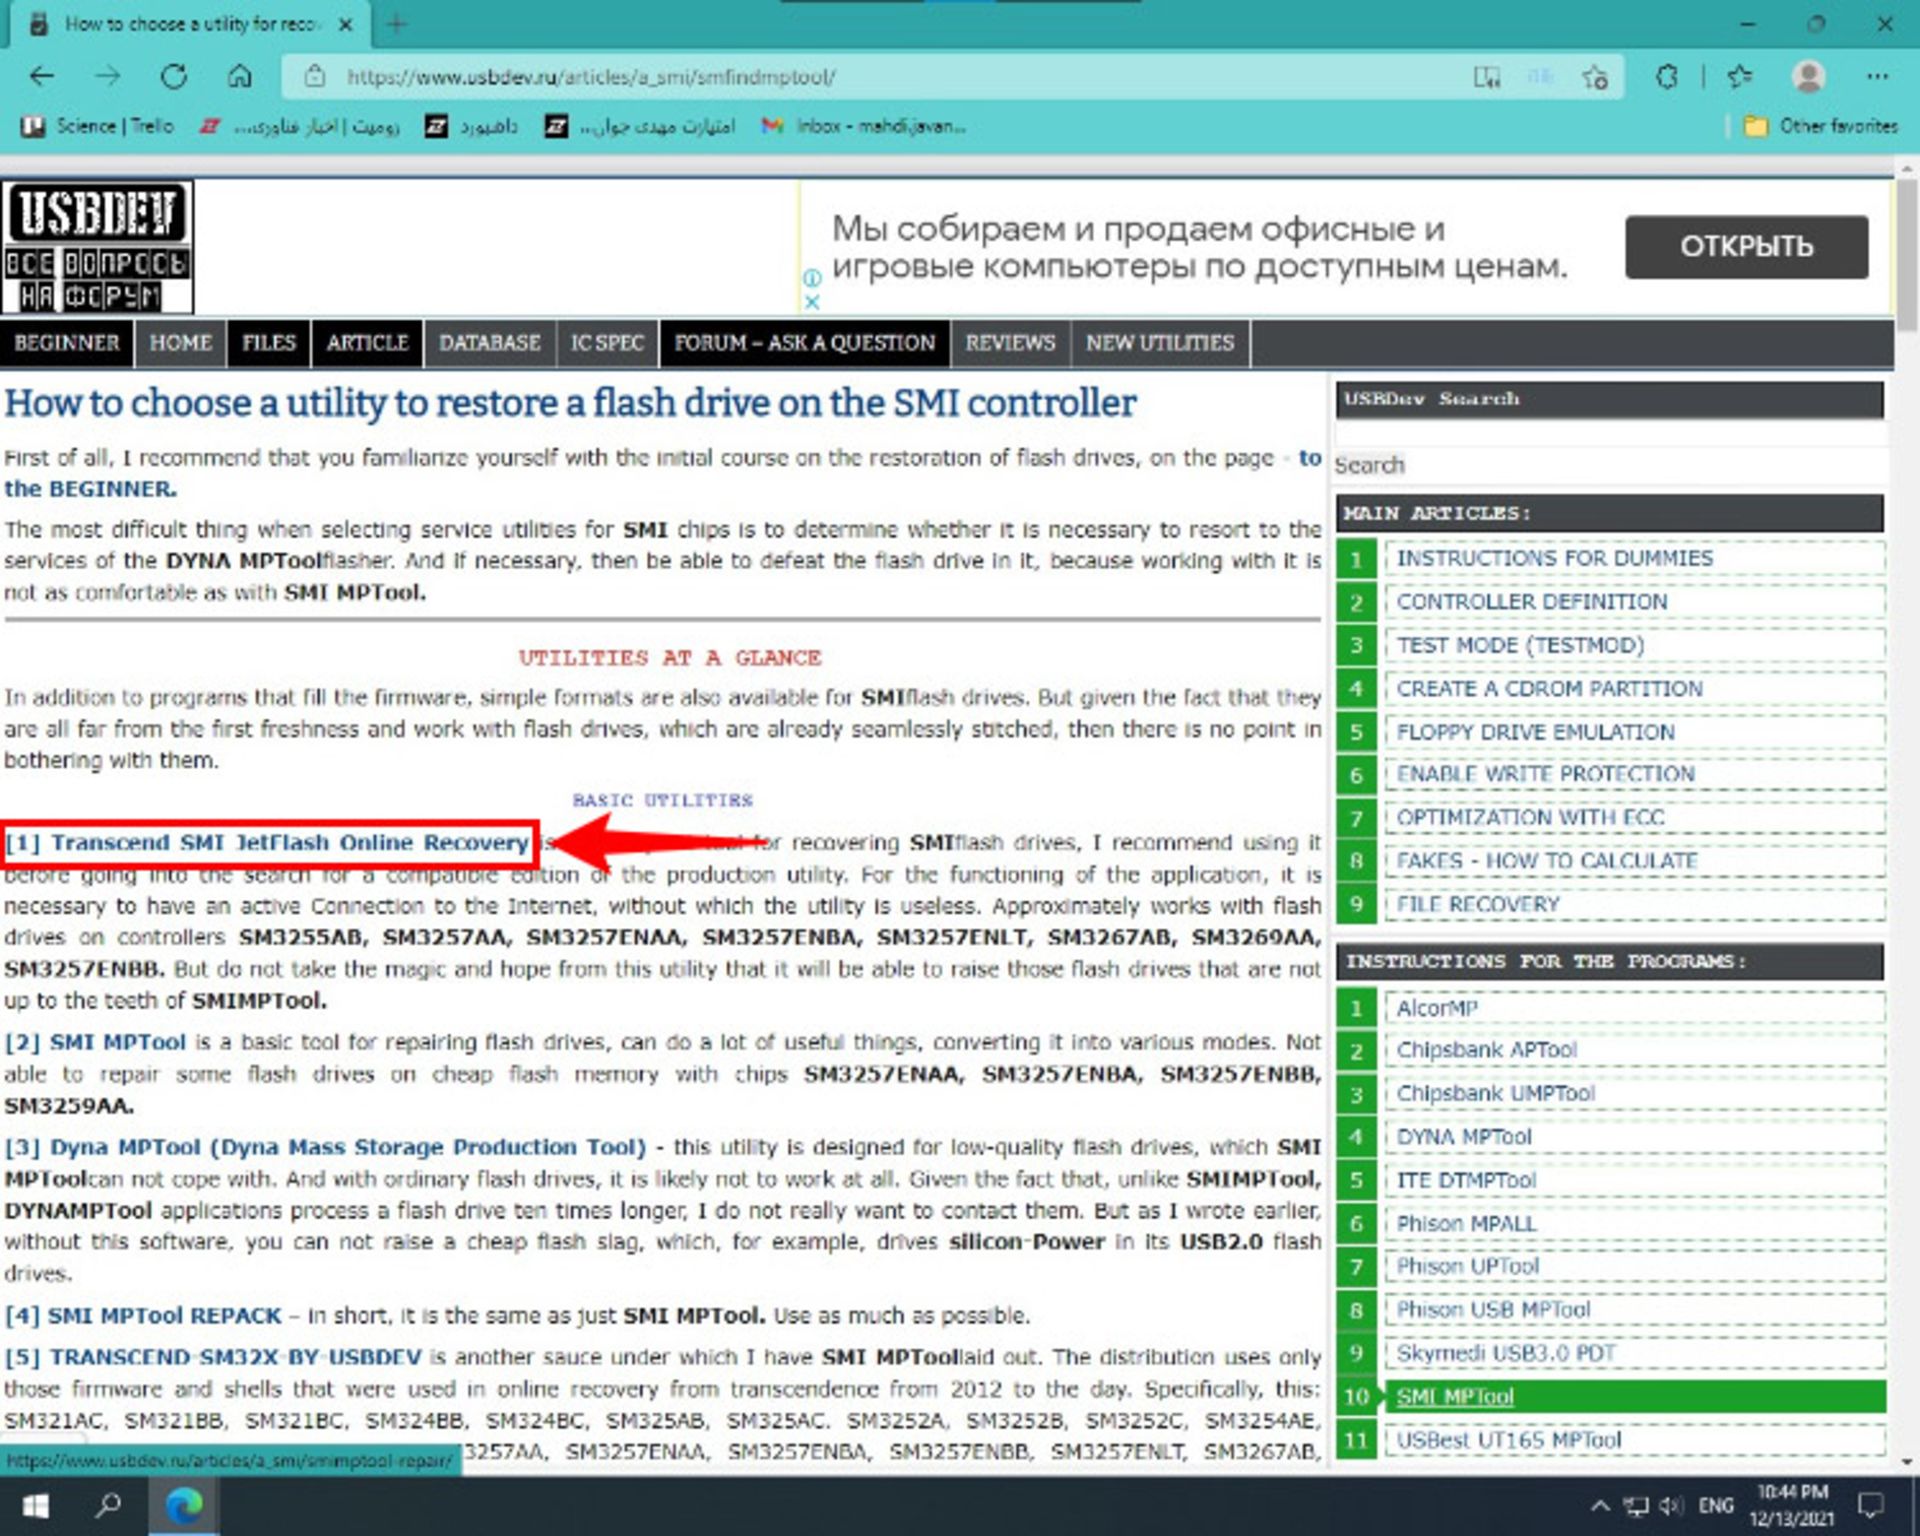
Task: Open the Windows Start menu
Action: tap(36, 1505)
